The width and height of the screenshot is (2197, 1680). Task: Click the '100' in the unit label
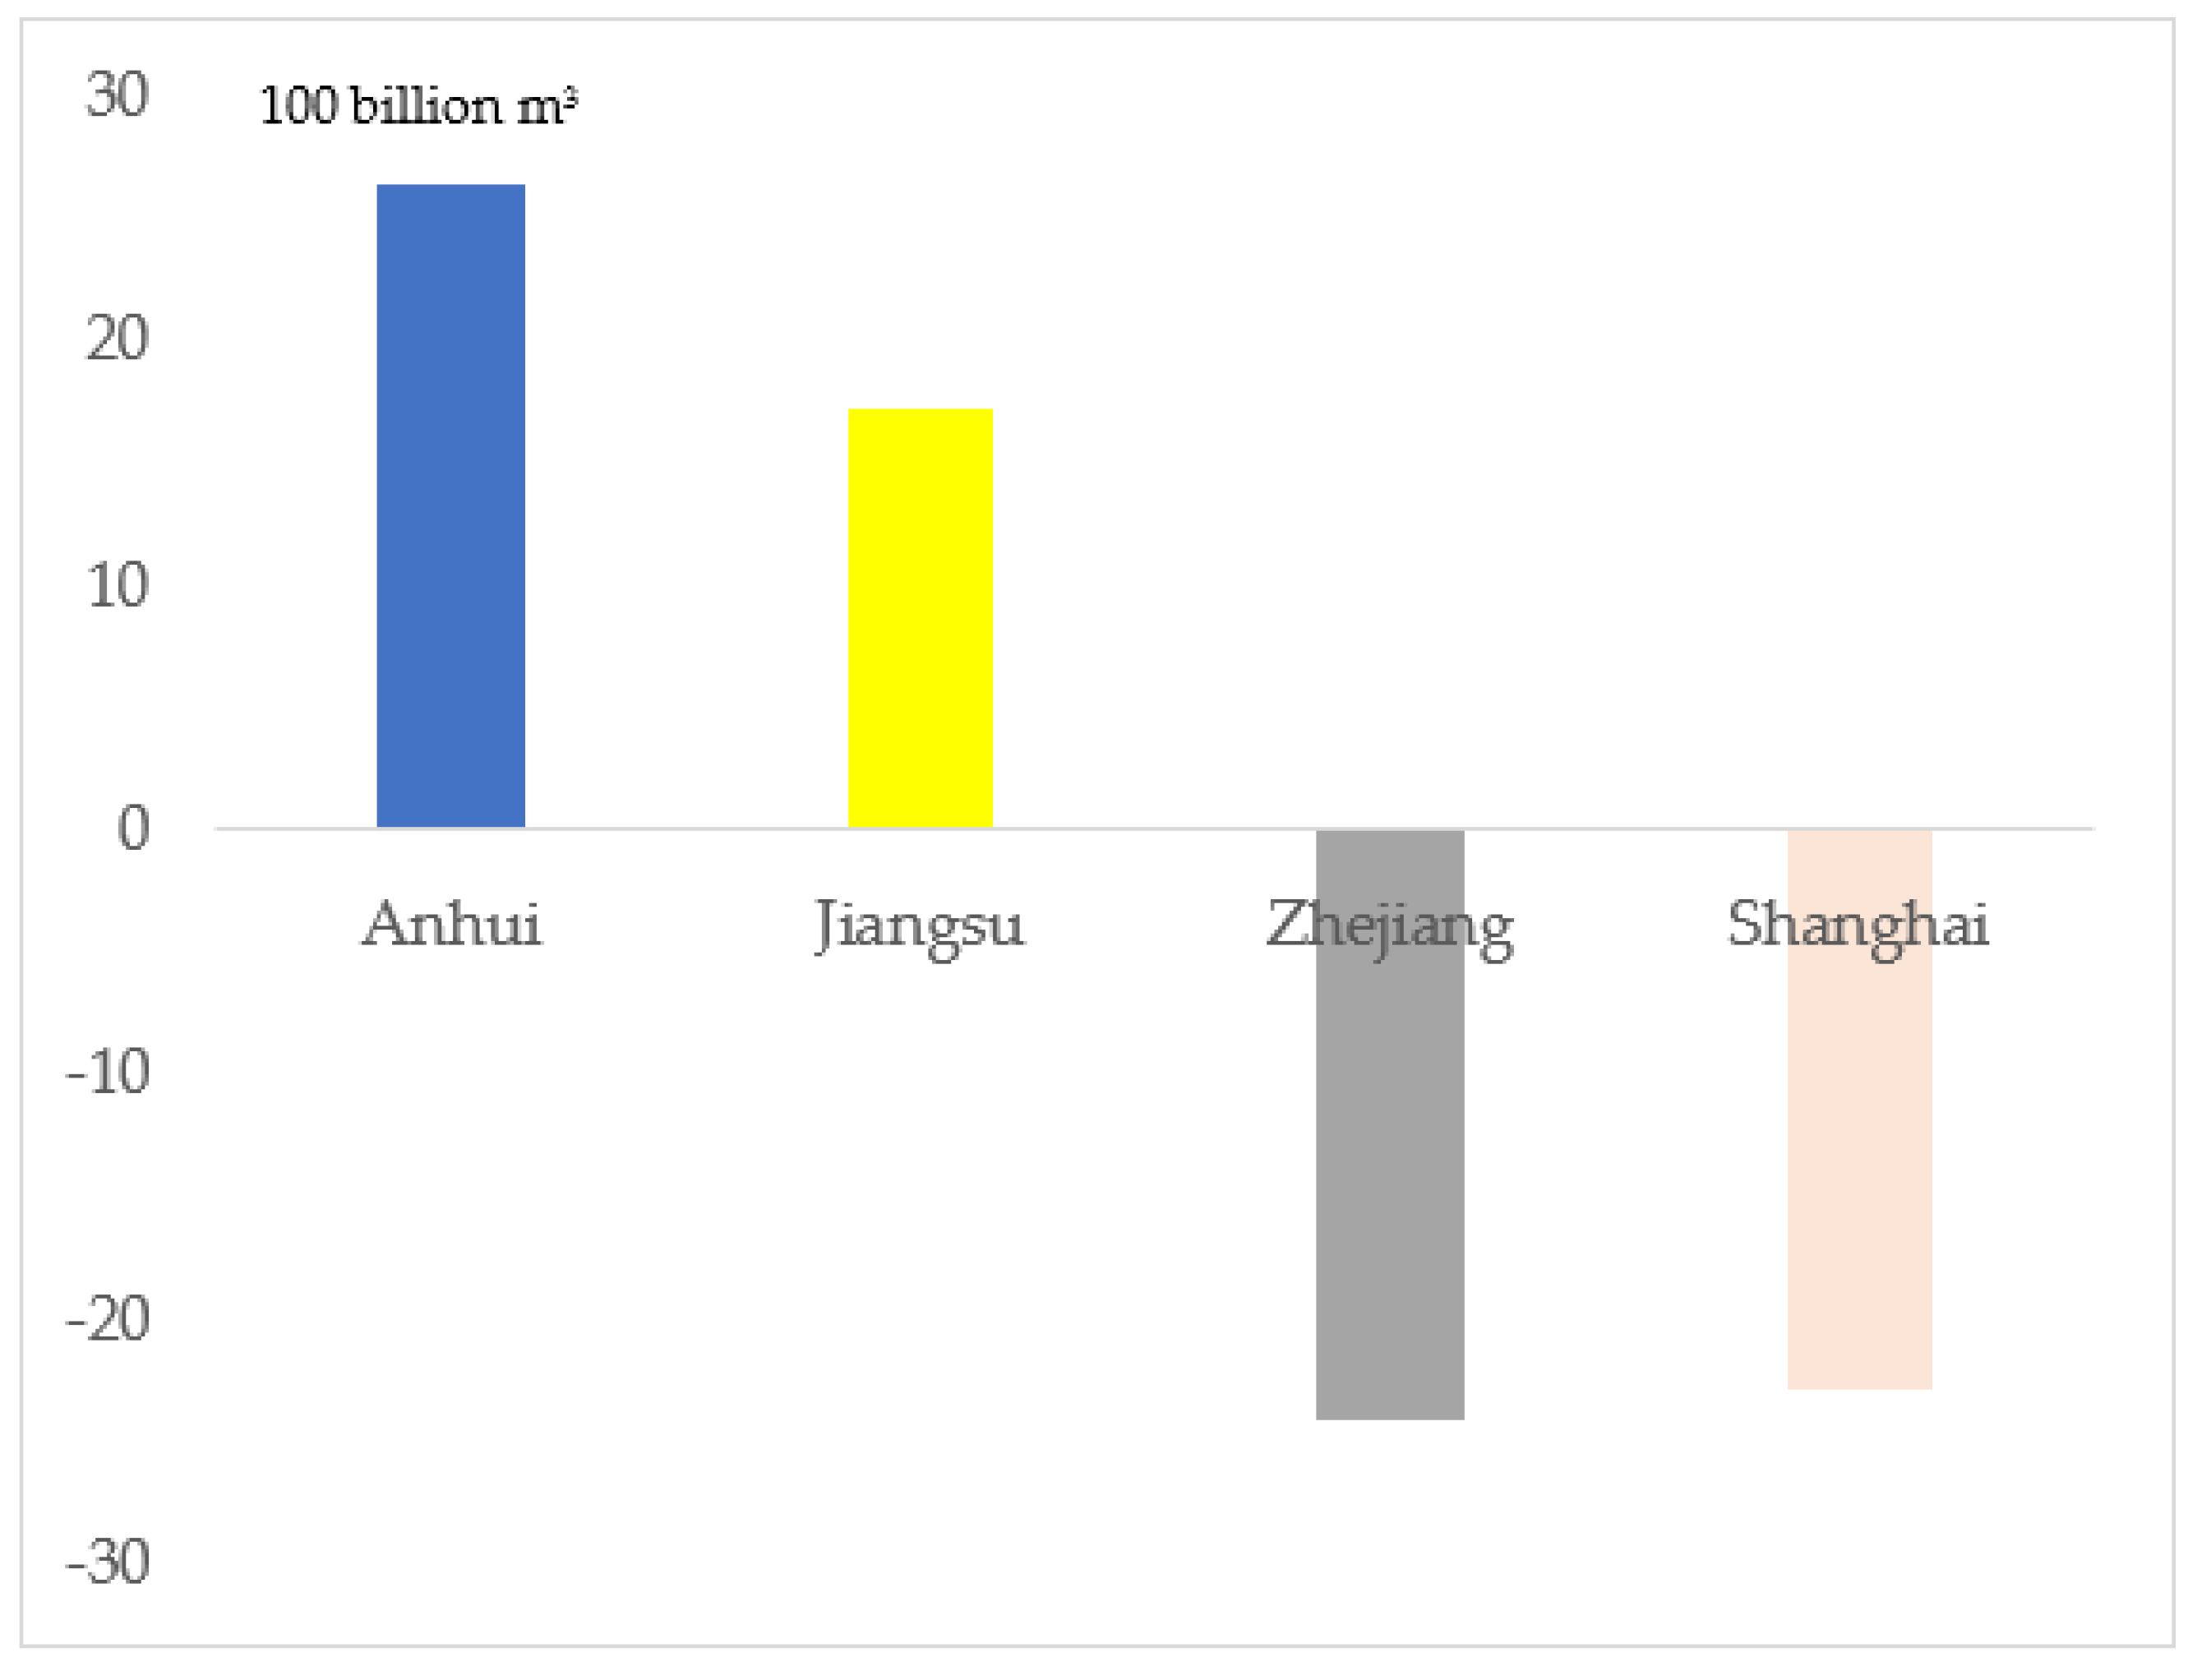coord(298,106)
